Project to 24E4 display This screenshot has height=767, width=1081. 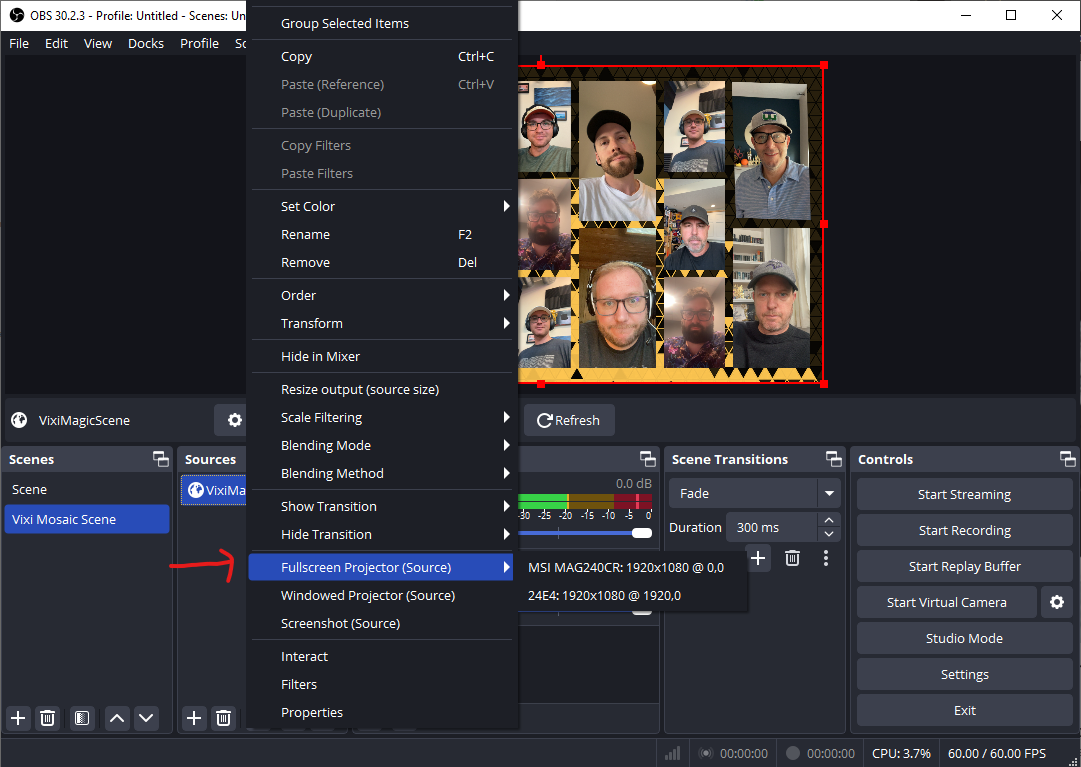click(631, 595)
